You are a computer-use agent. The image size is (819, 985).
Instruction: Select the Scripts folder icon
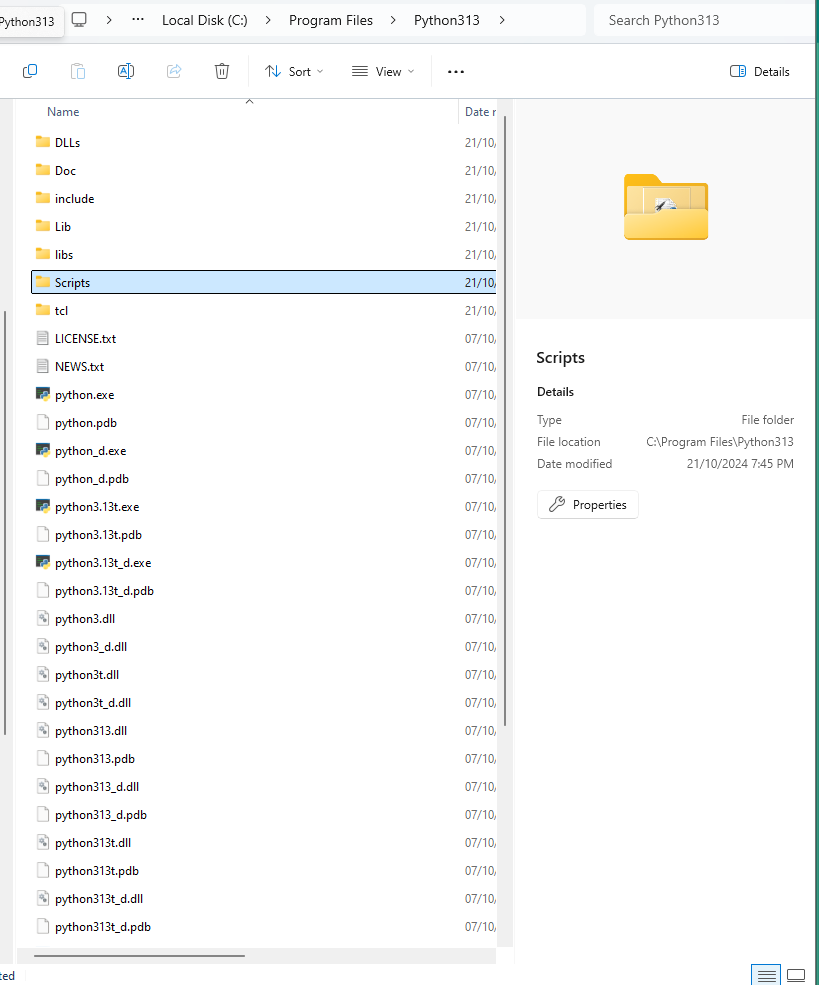click(43, 282)
